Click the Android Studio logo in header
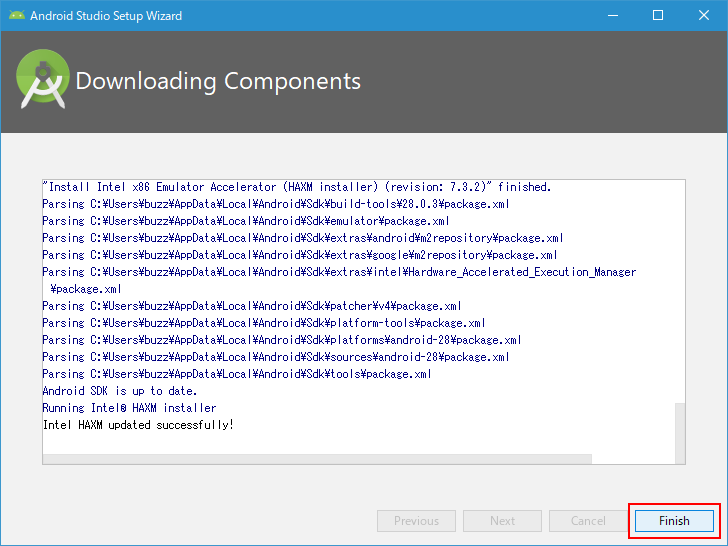Viewport: 728px width, 546px height. click(x=43, y=79)
